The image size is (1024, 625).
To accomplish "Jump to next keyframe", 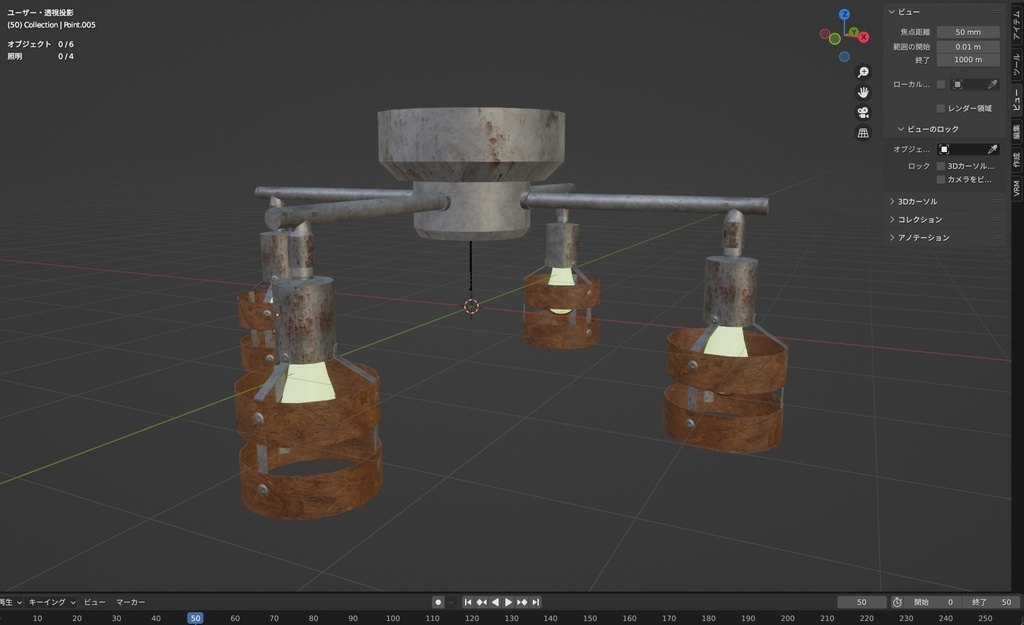I will (x=522, y=602).
